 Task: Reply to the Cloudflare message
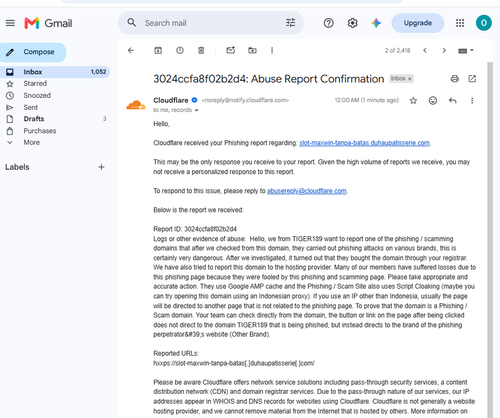452,100
